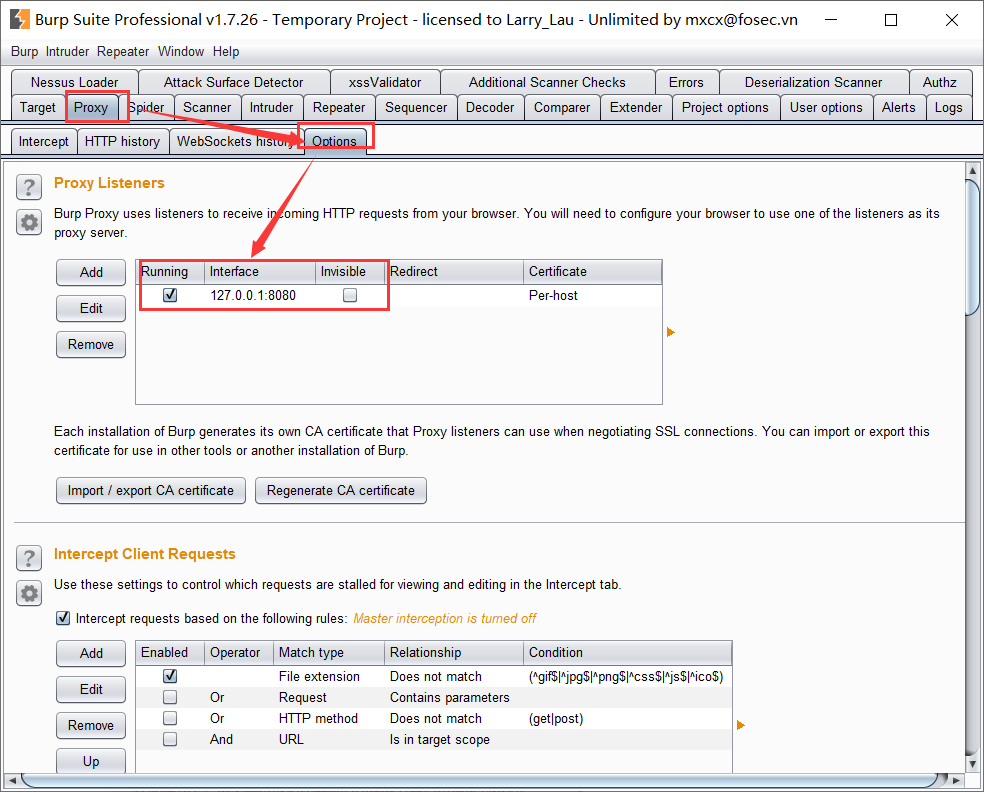
Task: Open the User options tab
Action: 826,107
